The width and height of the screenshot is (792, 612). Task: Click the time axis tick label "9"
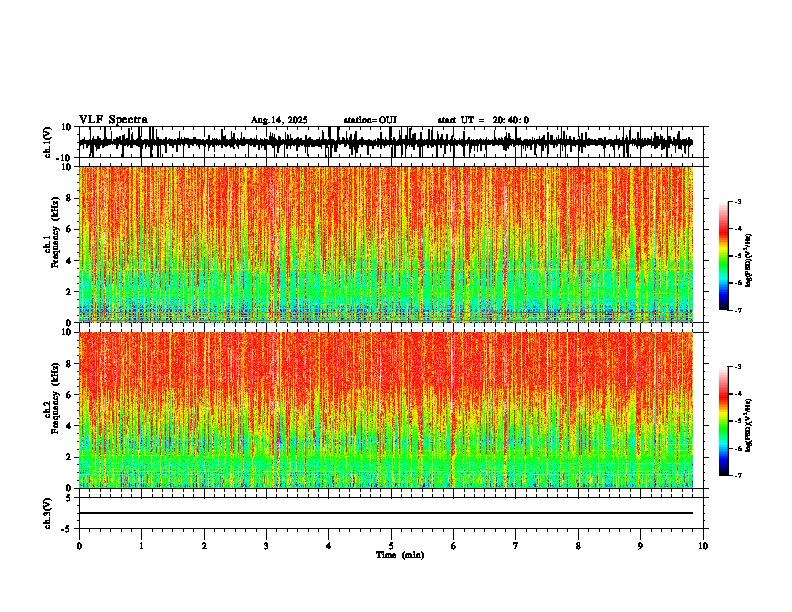click(x=640, y=545)
